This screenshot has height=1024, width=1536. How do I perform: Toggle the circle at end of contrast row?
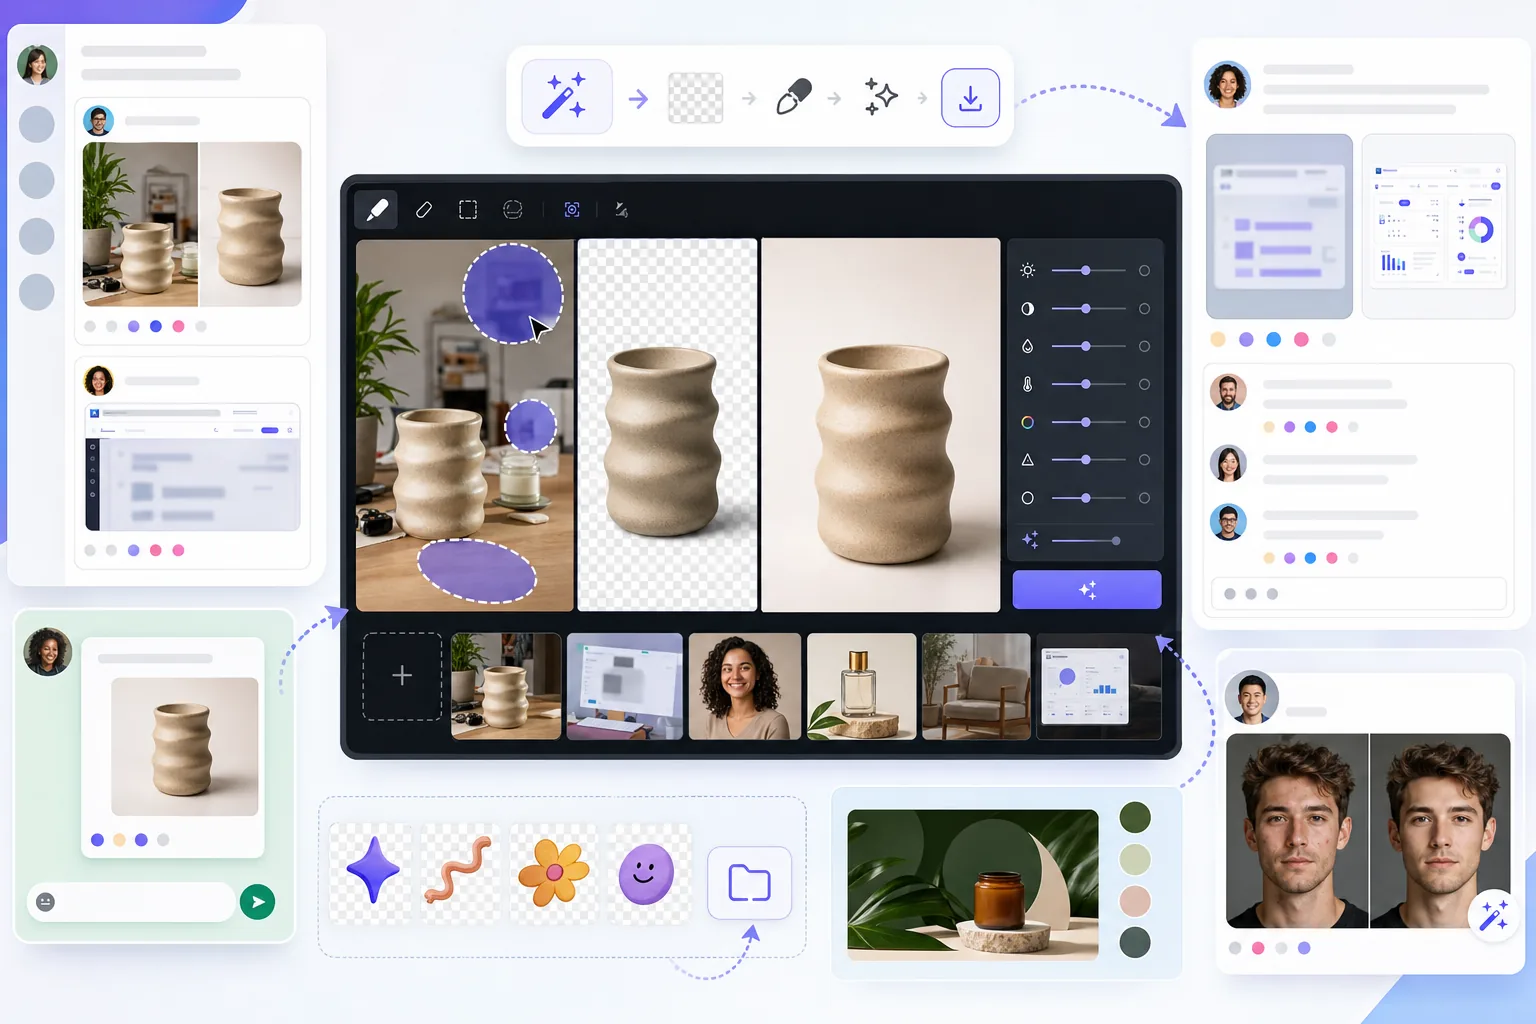coord(1144,309)
